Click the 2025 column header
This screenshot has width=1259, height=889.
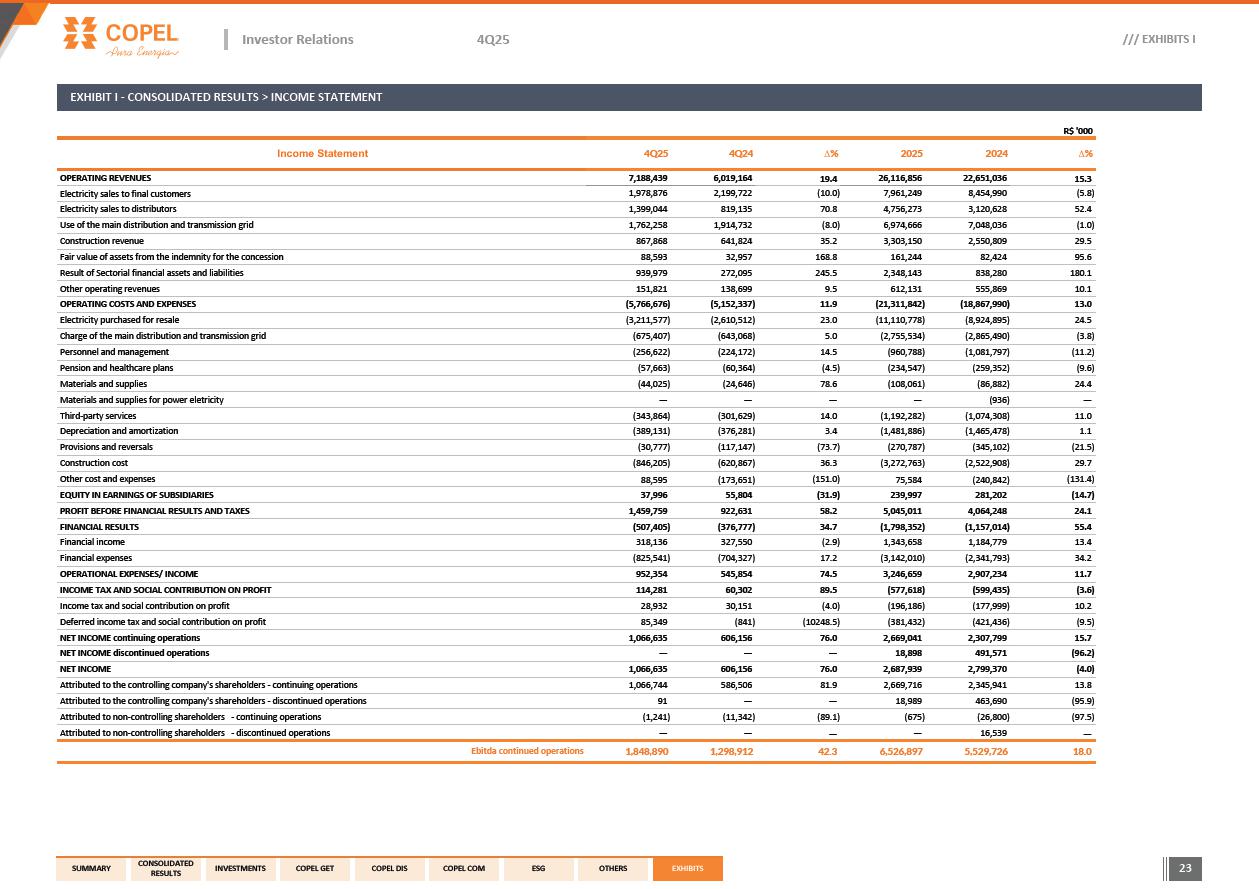pyautogui.click(x=911, y=154)
